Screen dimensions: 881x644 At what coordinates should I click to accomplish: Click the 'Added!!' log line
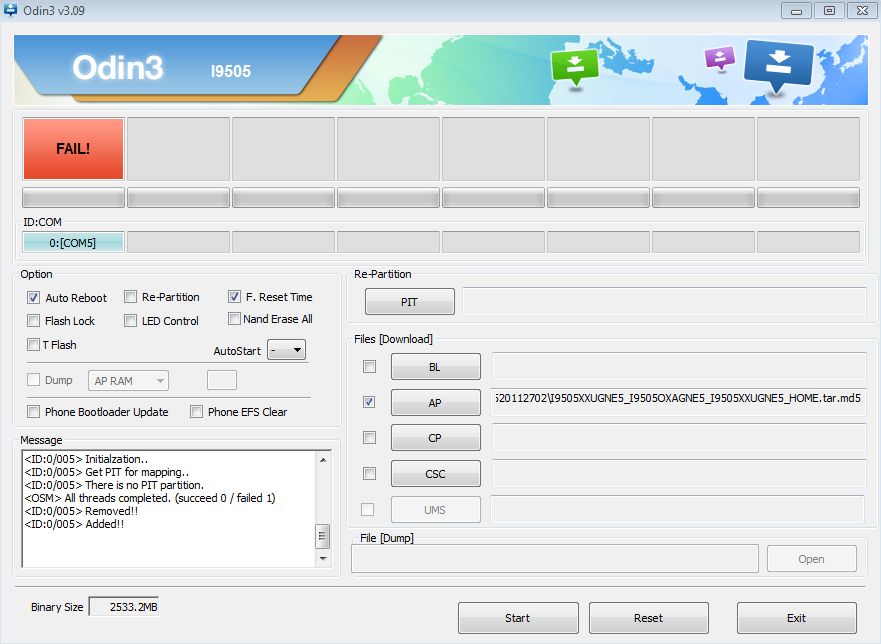coord(75,524)
